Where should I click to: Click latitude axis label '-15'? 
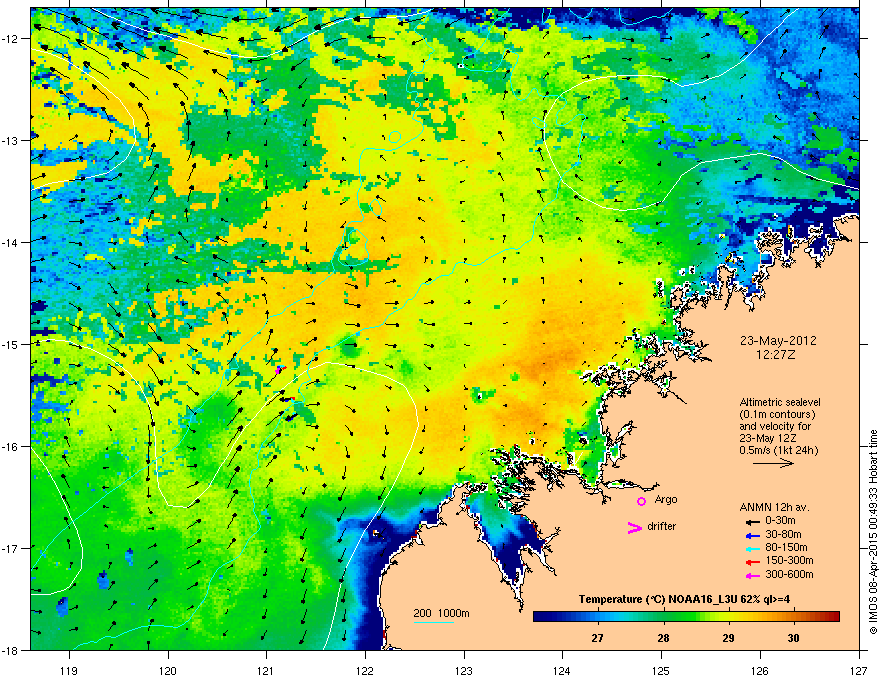[x=11, y=344]
